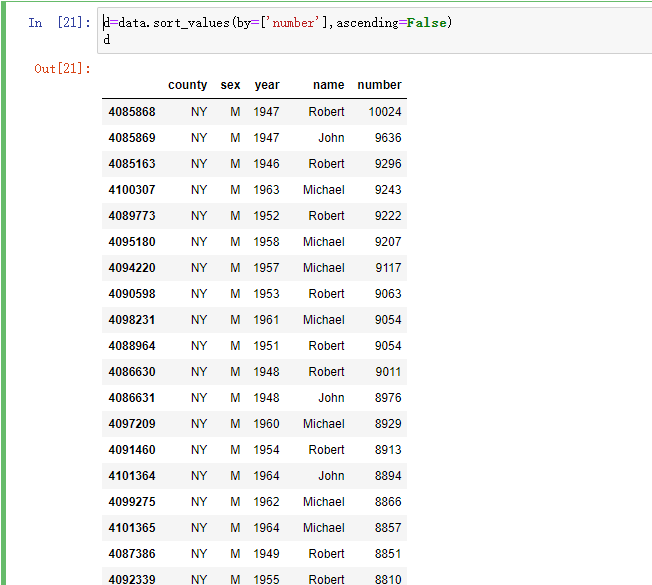Click the number value 8929
652x585 pixels.
[x=388, y=424]
